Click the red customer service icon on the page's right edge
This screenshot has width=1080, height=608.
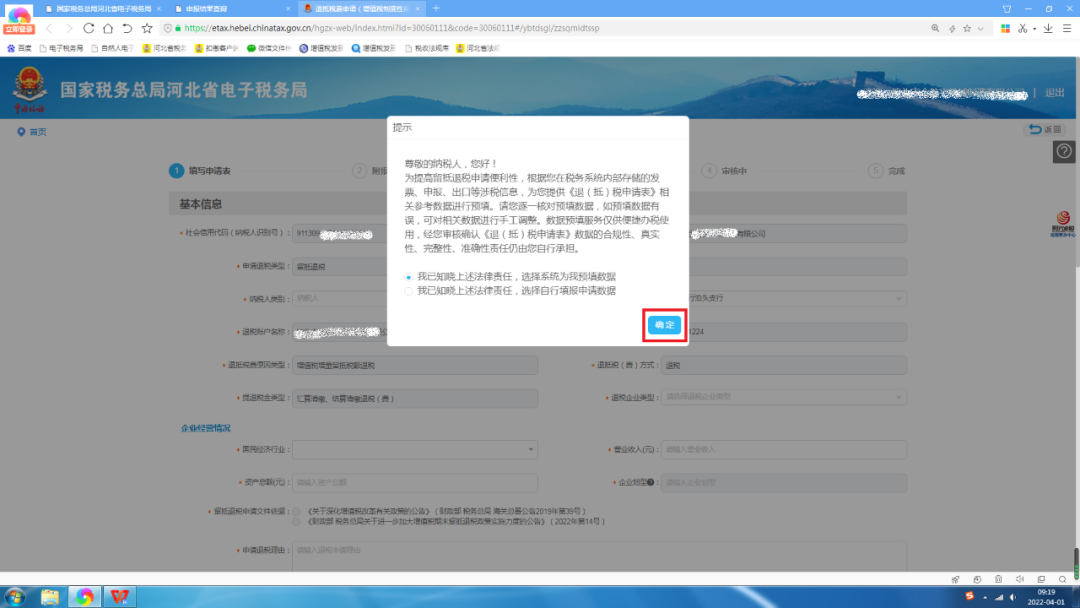point(1062,224)
